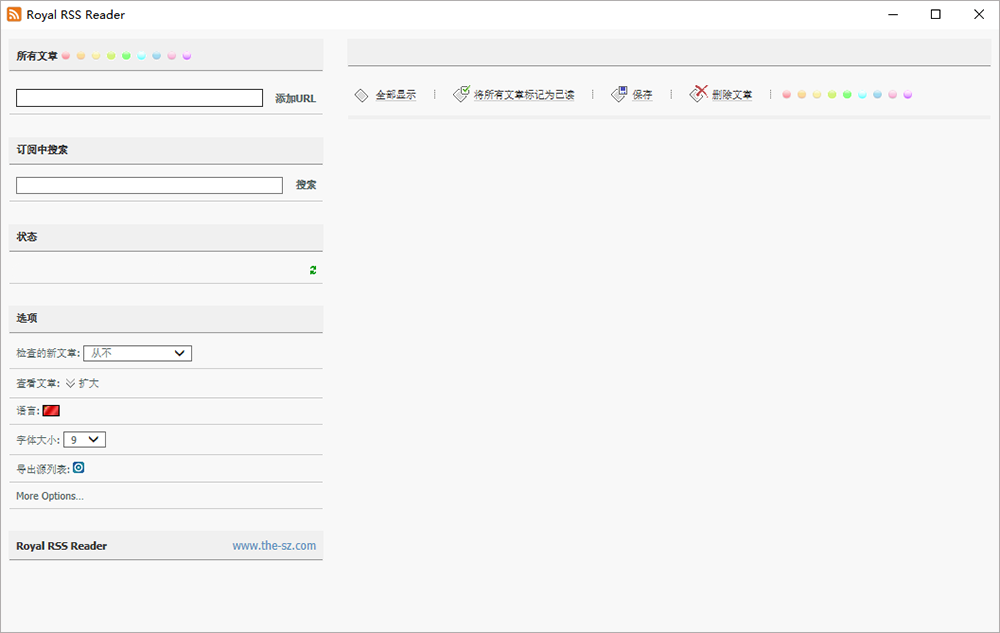Click the purple dot beside 所有文章
This screenshot has height=633, width=1000.
click(187, 56)
